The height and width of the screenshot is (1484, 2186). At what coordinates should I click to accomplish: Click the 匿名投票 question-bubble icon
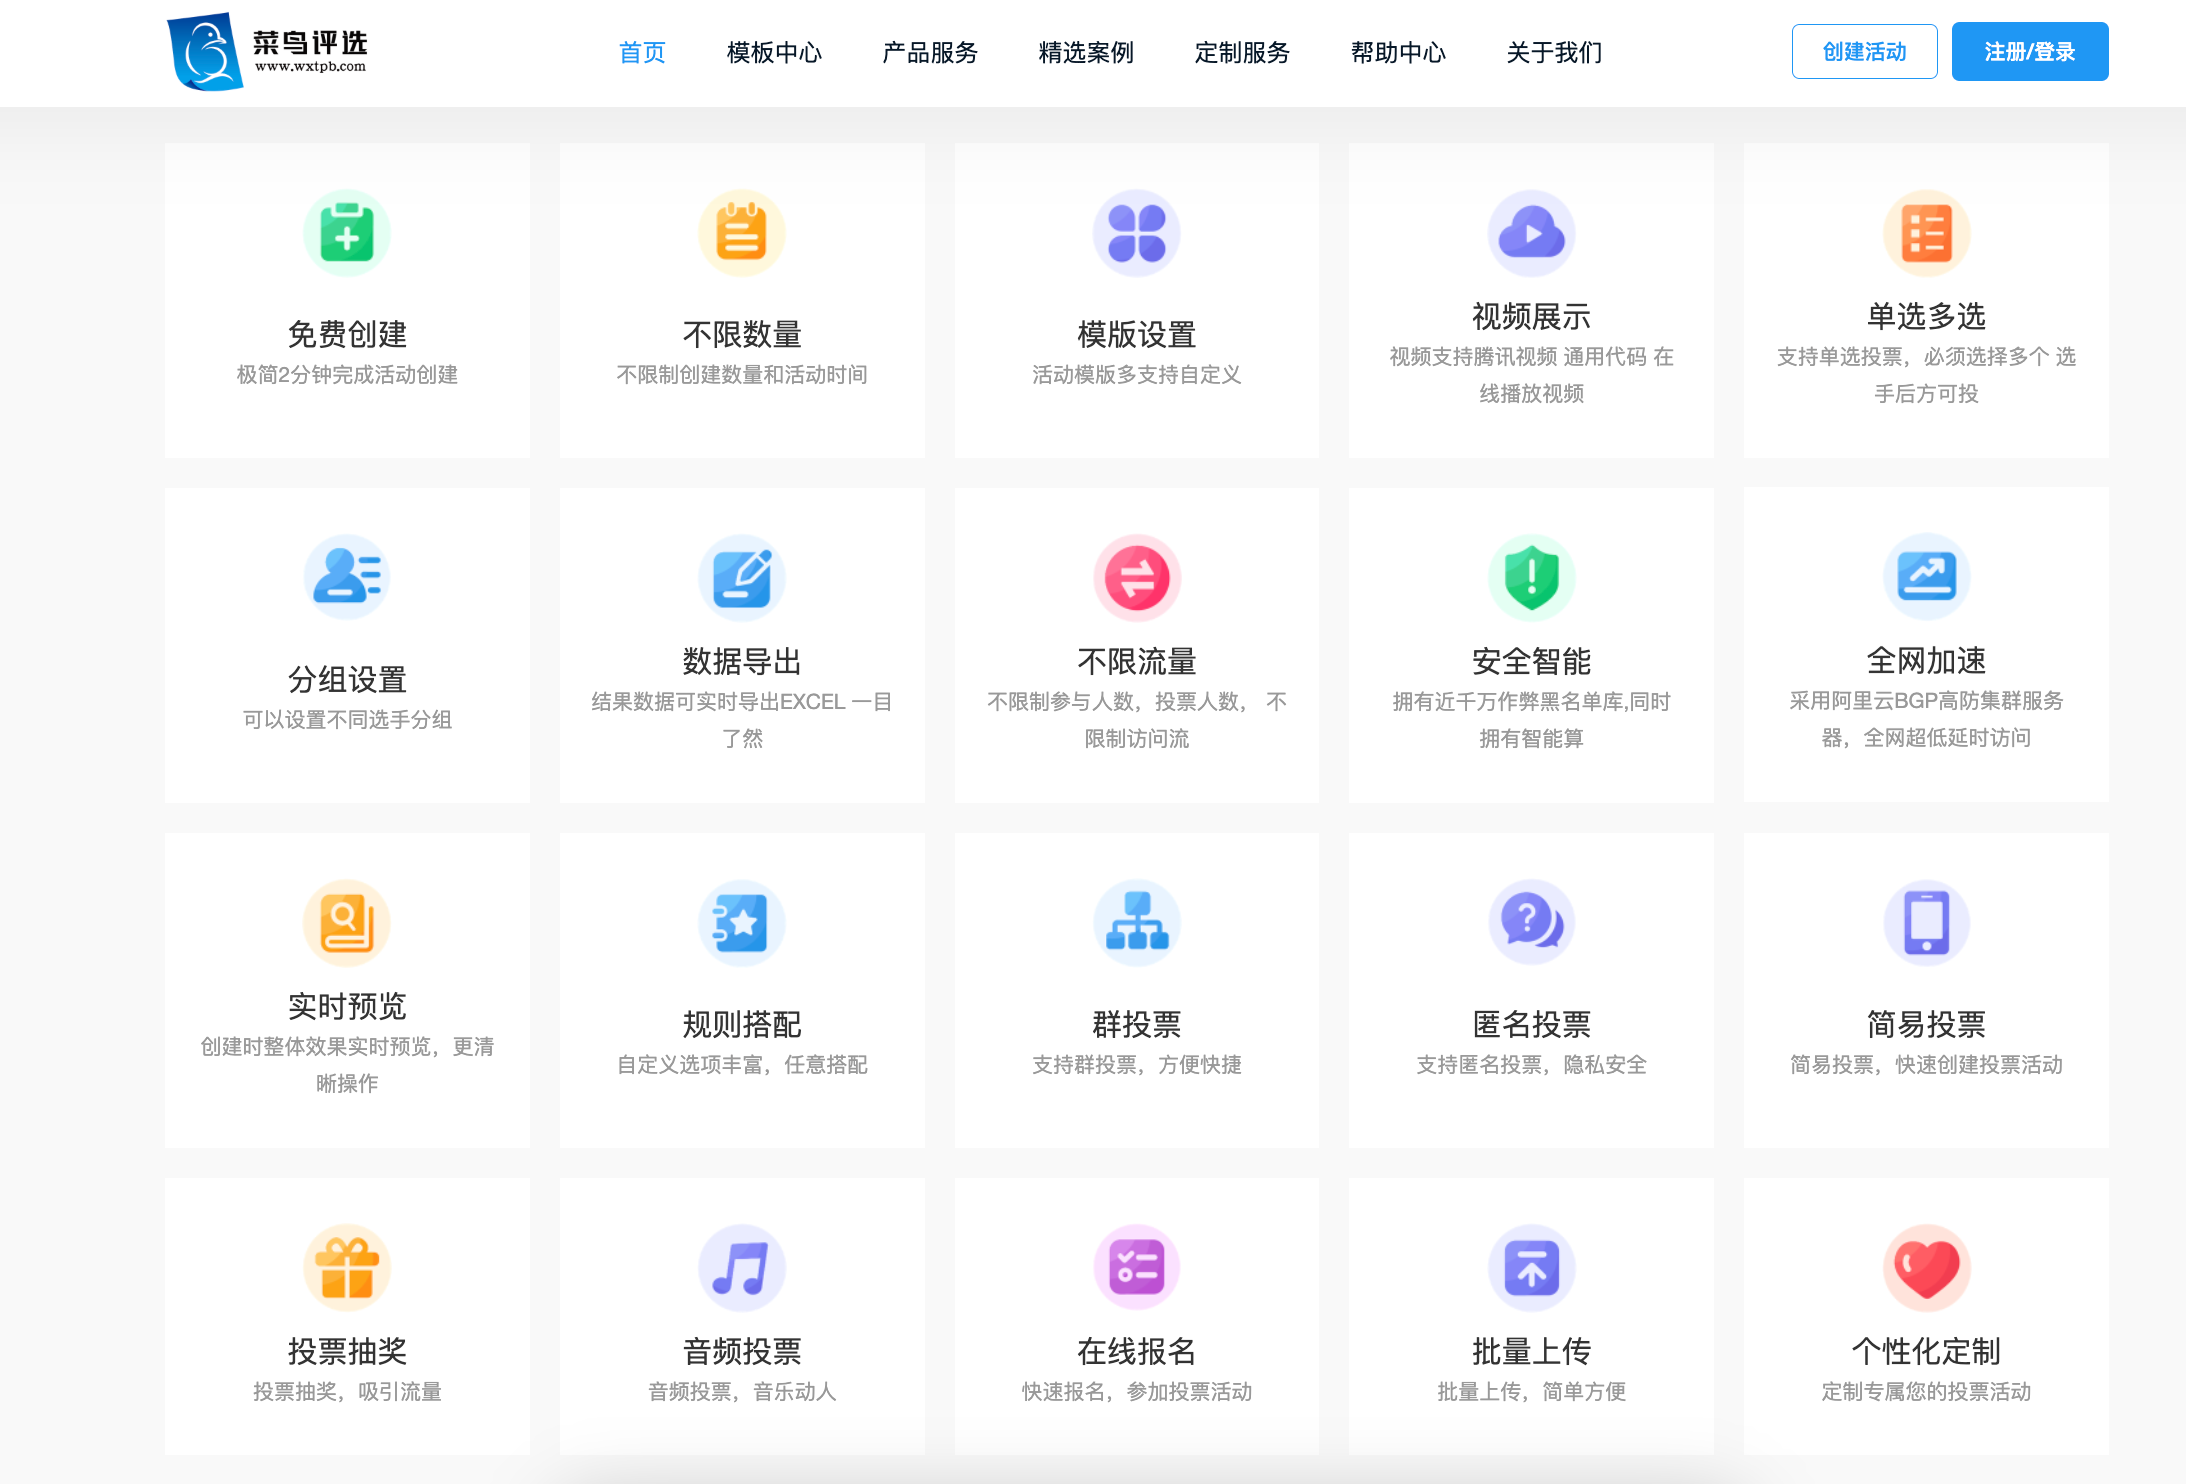pos(1531,922)
